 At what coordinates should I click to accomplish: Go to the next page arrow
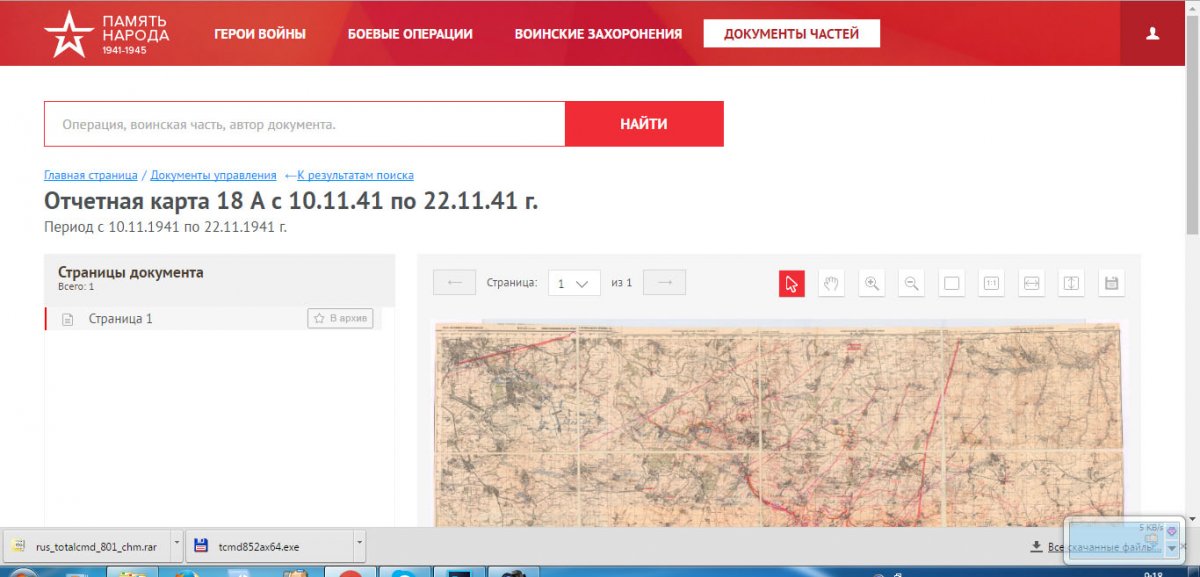(664, 283)
